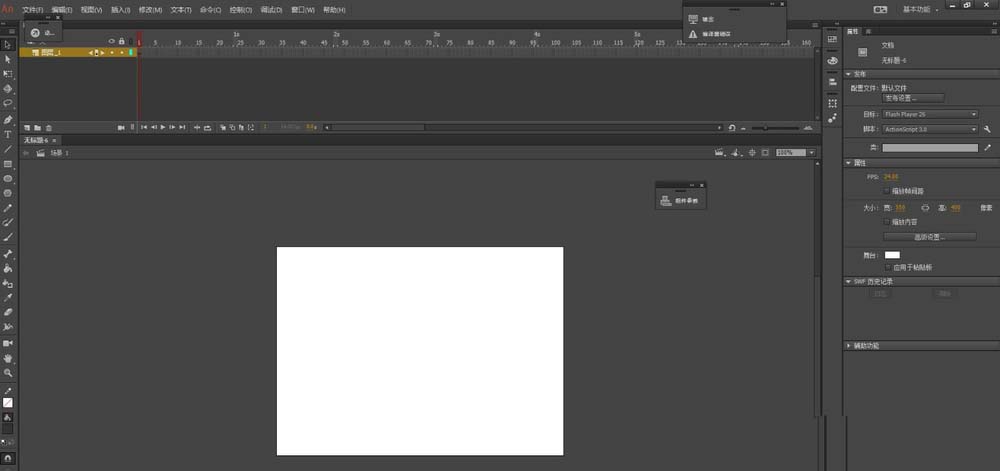Click the 发布设置... button
Viewport: 1000px width, 471px height.
[913, 98]
